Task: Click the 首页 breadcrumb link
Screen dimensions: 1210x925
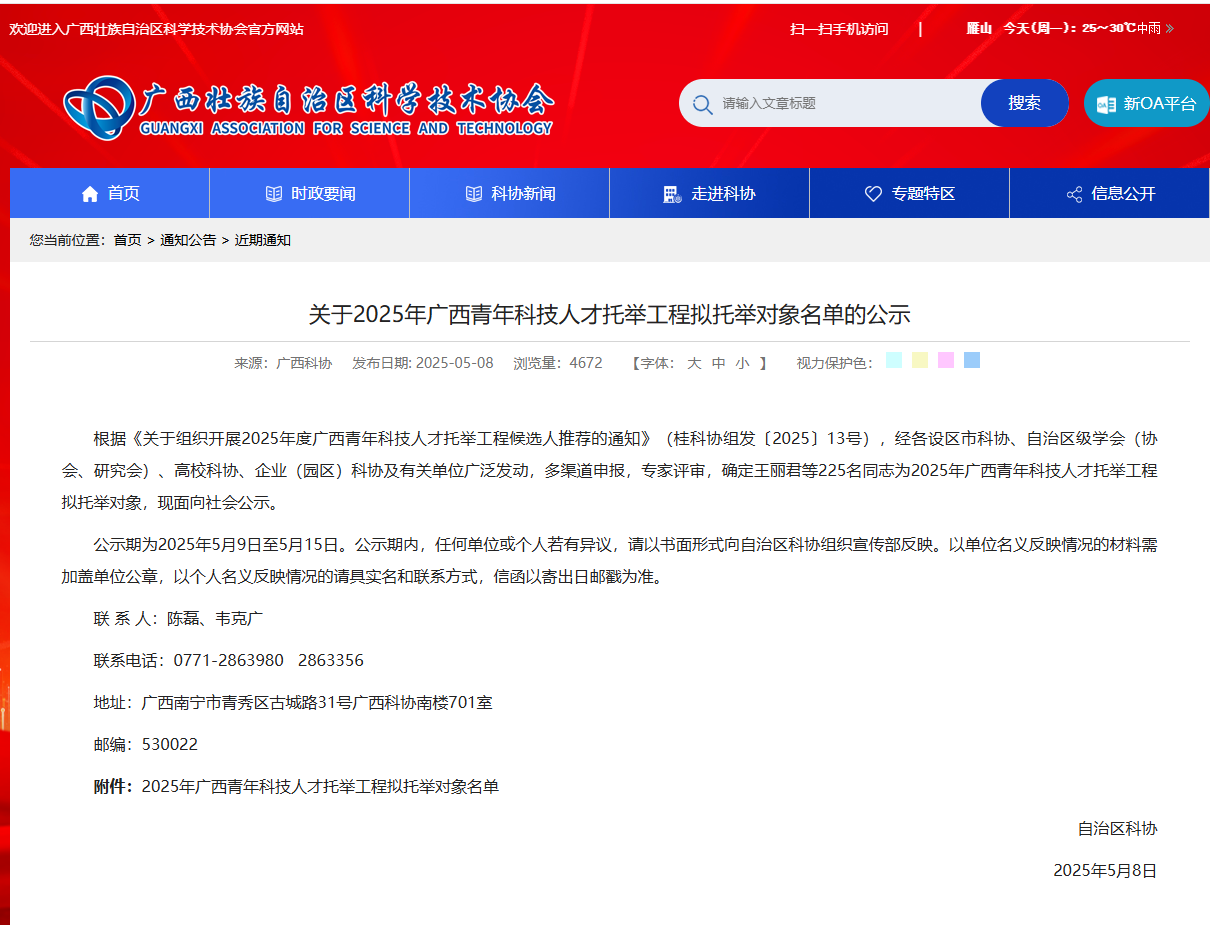Action: (127, 240)
